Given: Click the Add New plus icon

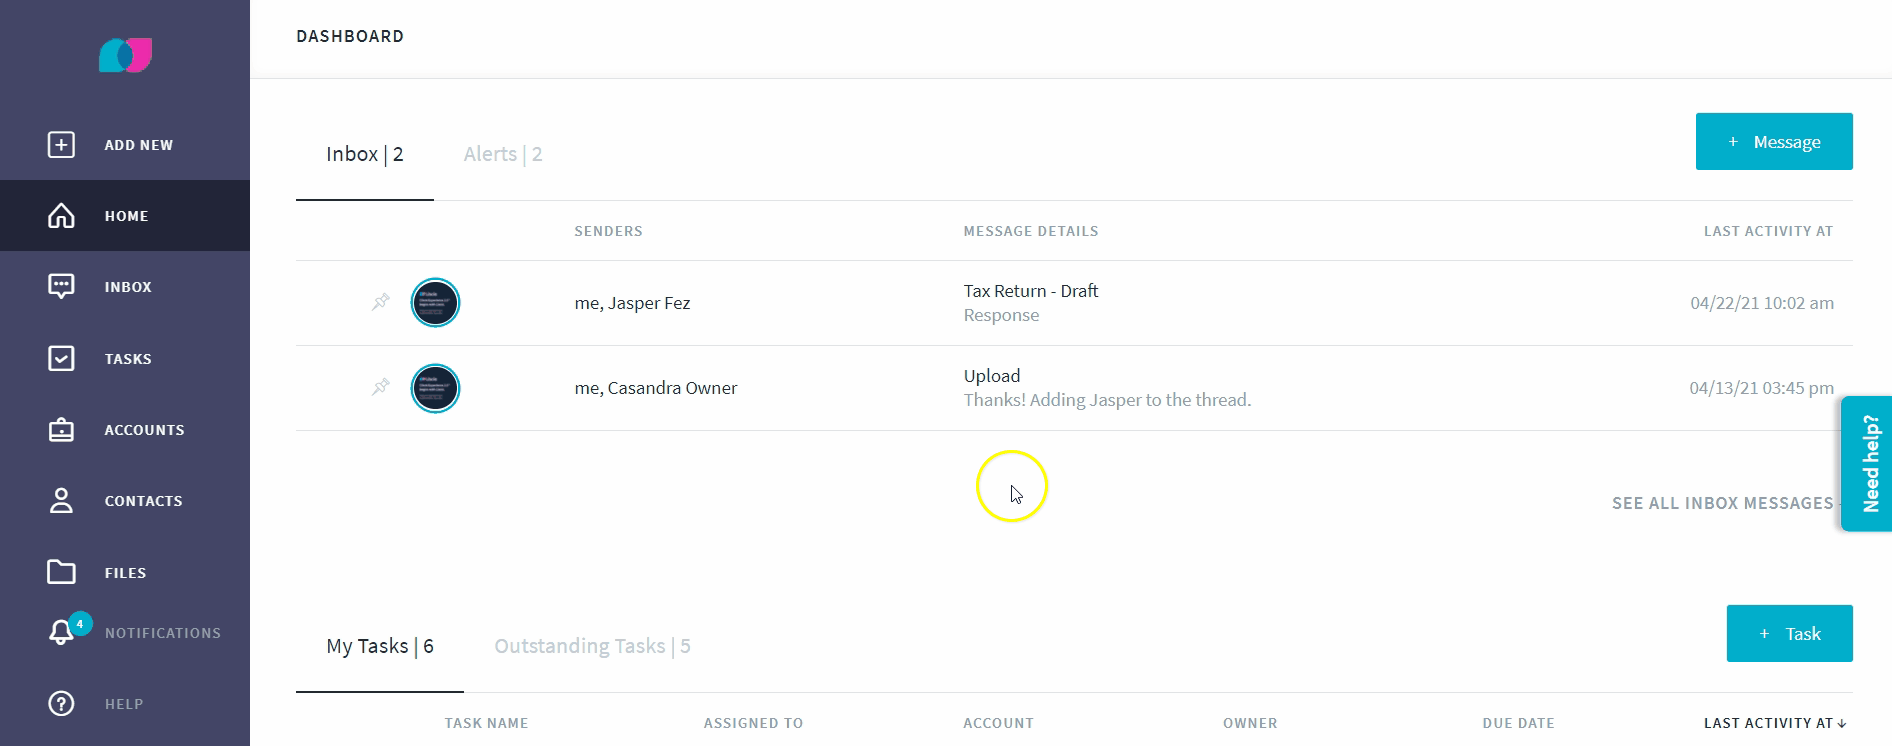Looking at the screenshot, I should coord(61,145).
